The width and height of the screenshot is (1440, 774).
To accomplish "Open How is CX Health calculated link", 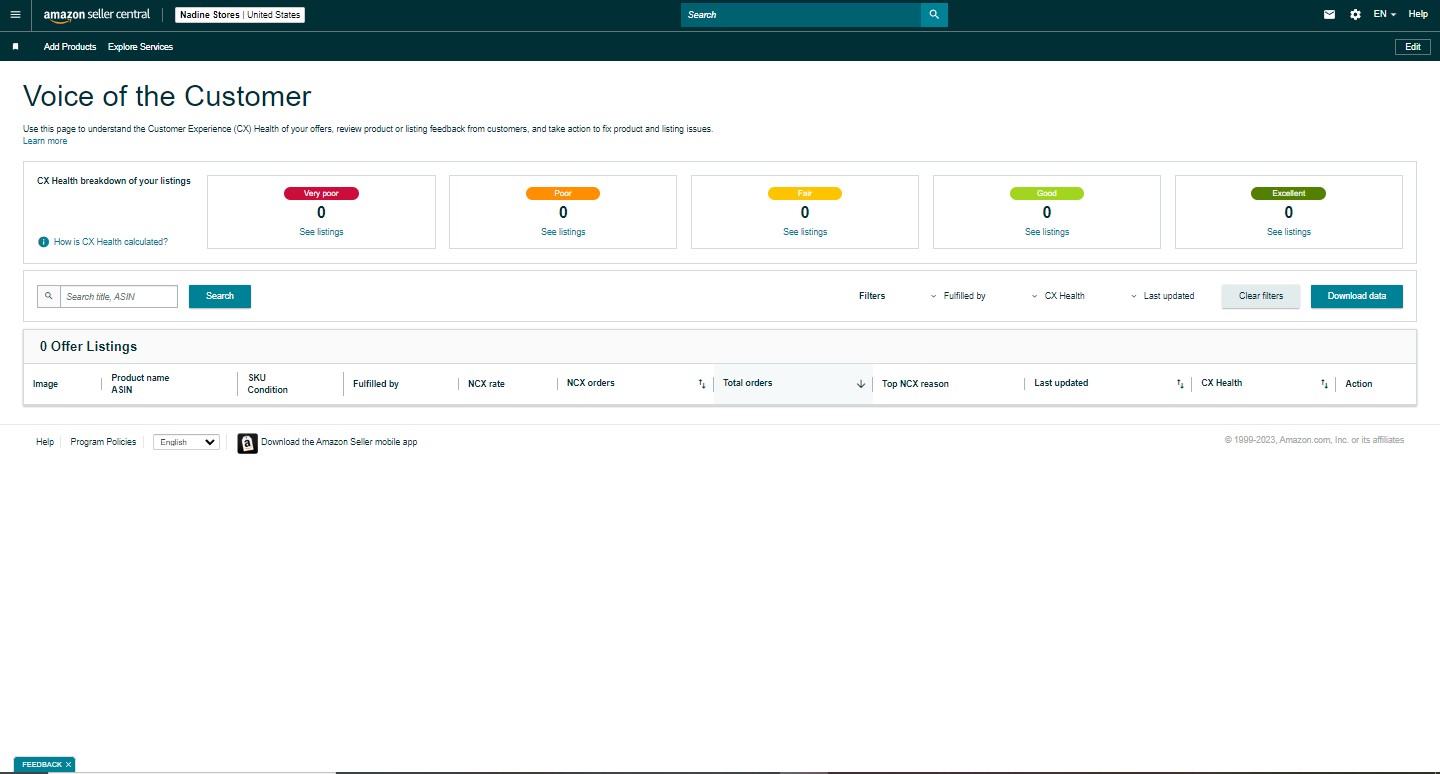I will pyautogui.click(x=111, y=242).
